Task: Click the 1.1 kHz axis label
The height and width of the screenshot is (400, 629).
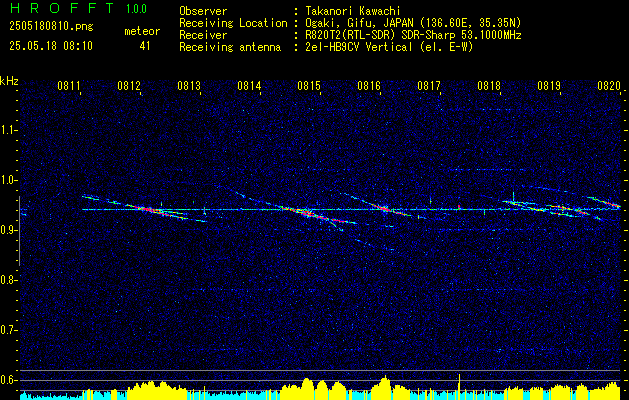Action: coord(9,130)
